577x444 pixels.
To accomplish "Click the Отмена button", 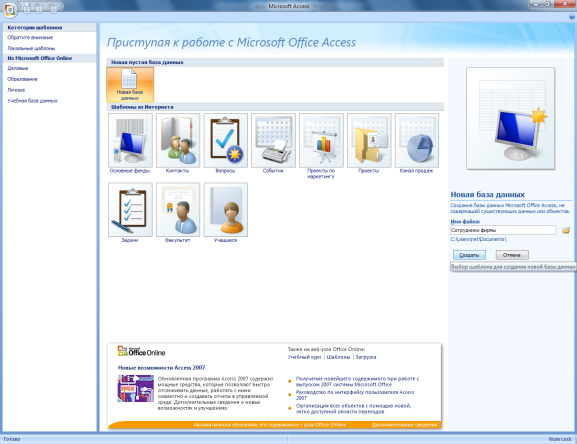I will click(512, 255).
